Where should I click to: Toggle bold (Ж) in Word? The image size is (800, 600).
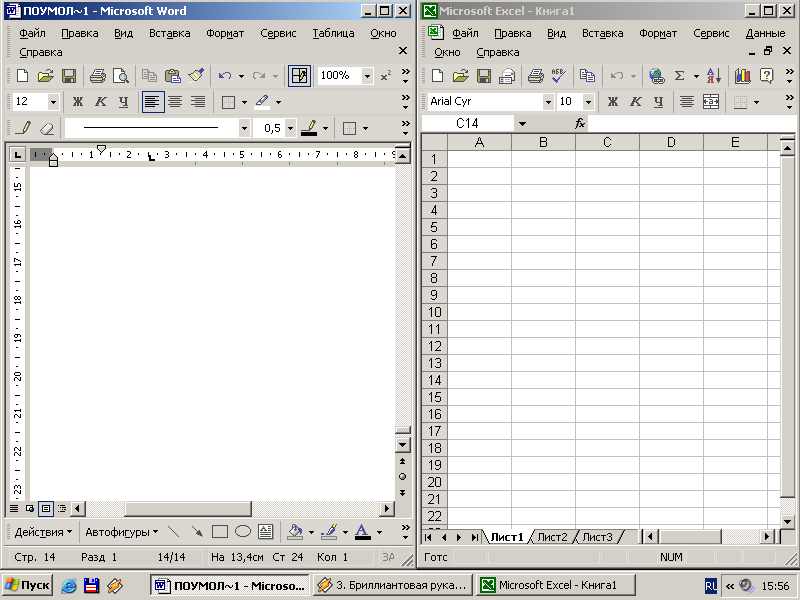(78, 102)
